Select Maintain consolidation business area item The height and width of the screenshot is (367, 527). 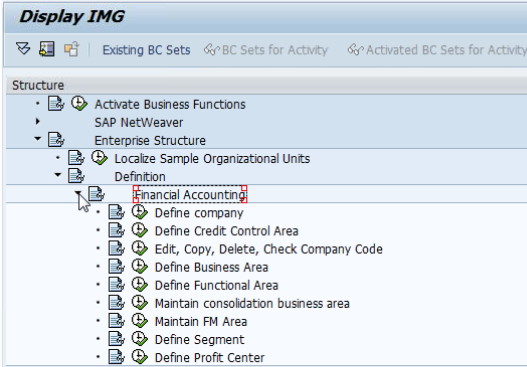(252, 303)
